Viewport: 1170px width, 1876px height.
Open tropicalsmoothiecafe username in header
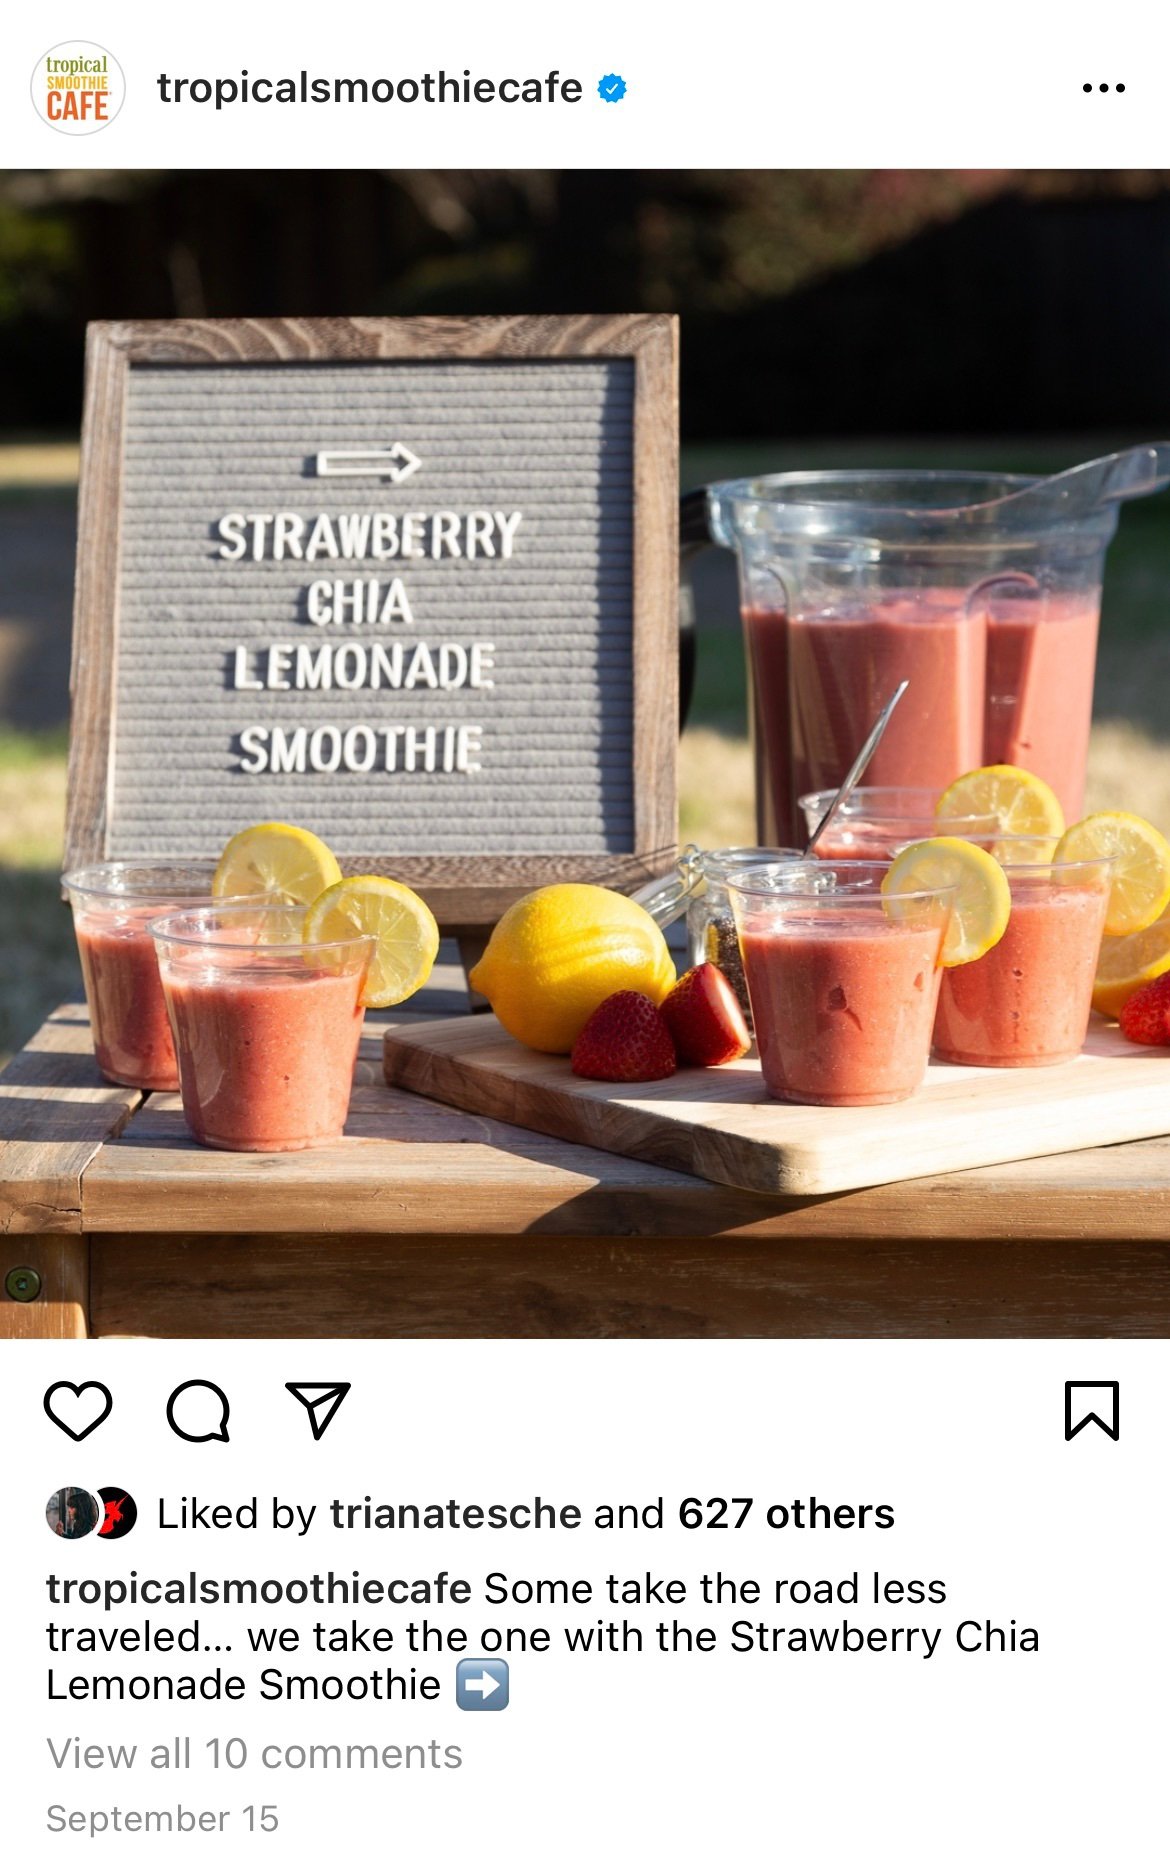[x=369, y=88]
